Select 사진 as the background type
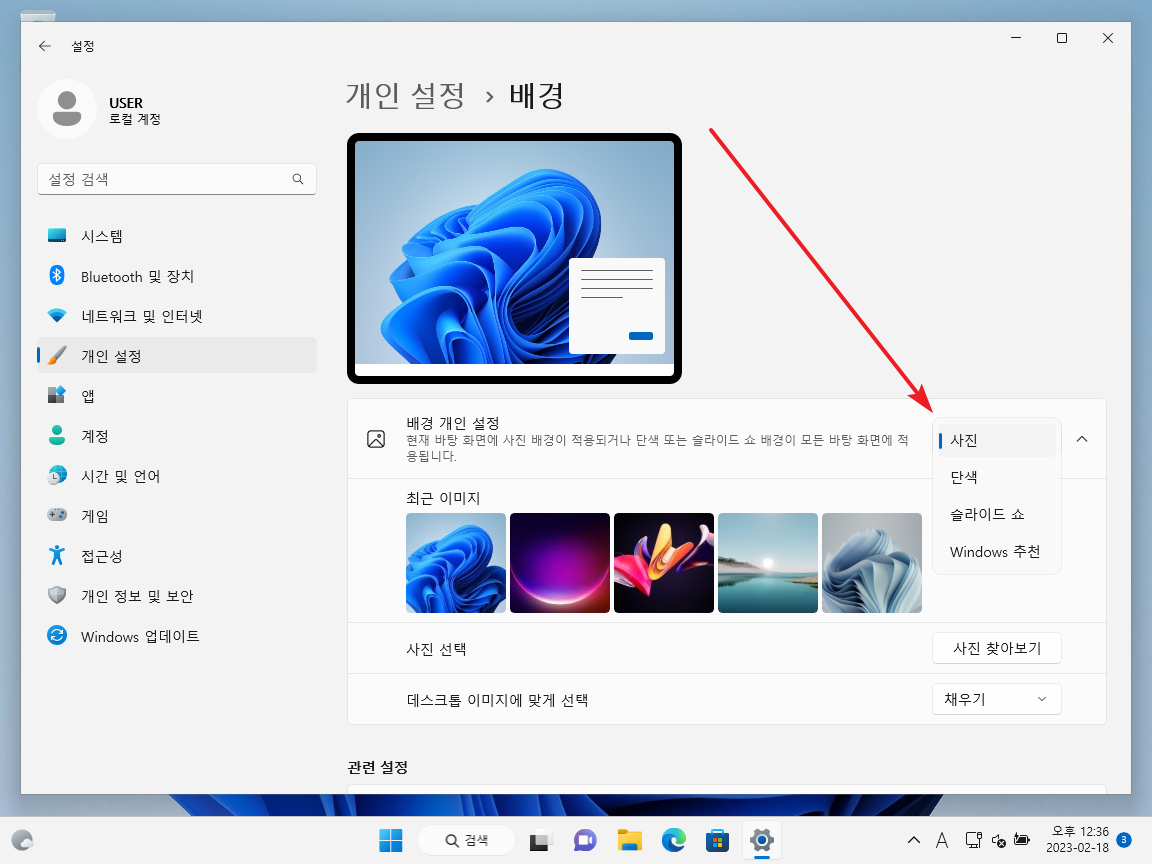Viewport: 1152px width, 864px height. [963, 440]
